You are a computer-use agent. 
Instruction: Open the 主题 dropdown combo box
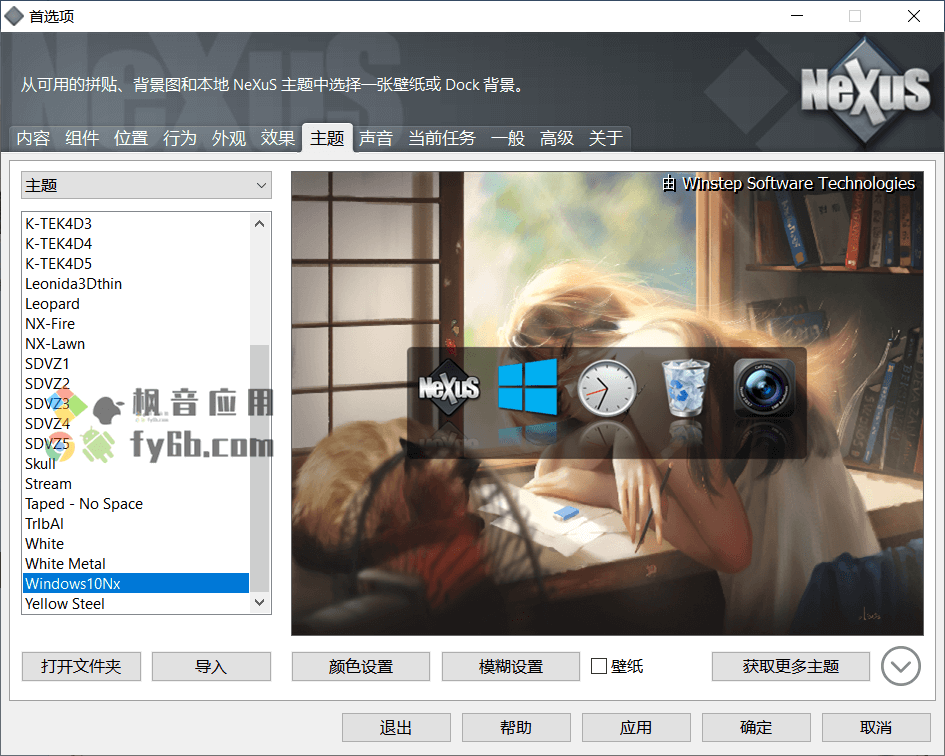point(146,185)
